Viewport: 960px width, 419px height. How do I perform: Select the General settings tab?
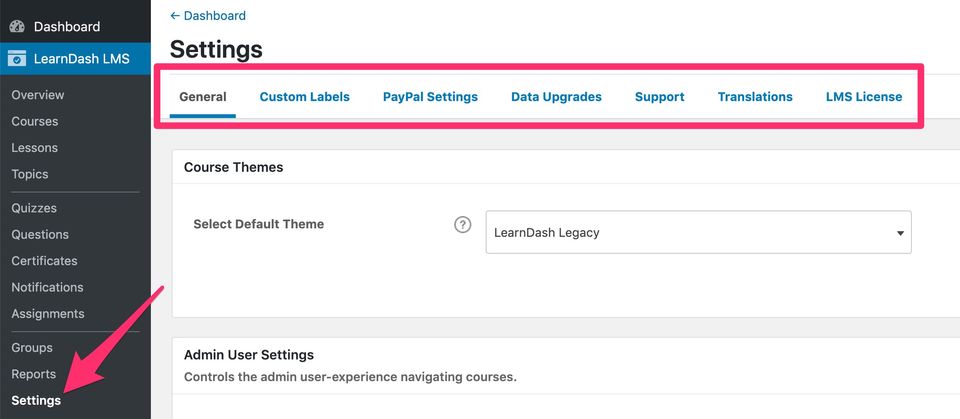pyautogui.click(x=203, y=97)
